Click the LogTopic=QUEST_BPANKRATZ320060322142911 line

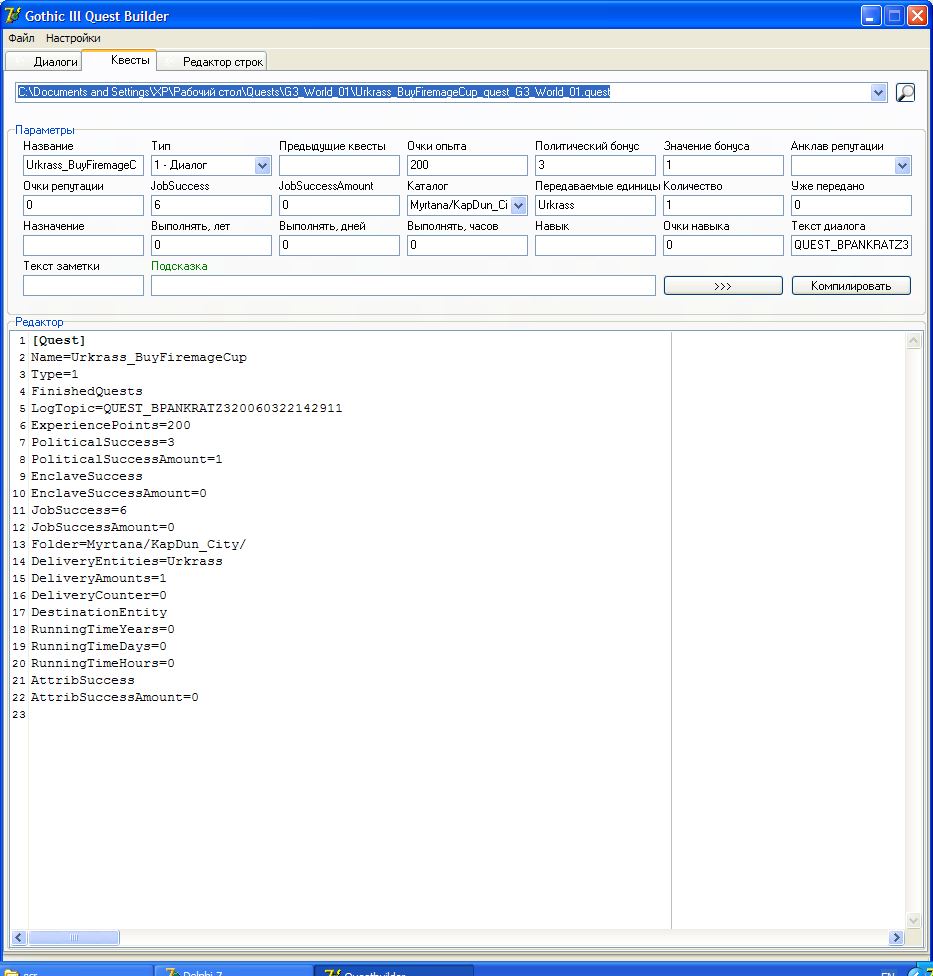pos(187,408)
